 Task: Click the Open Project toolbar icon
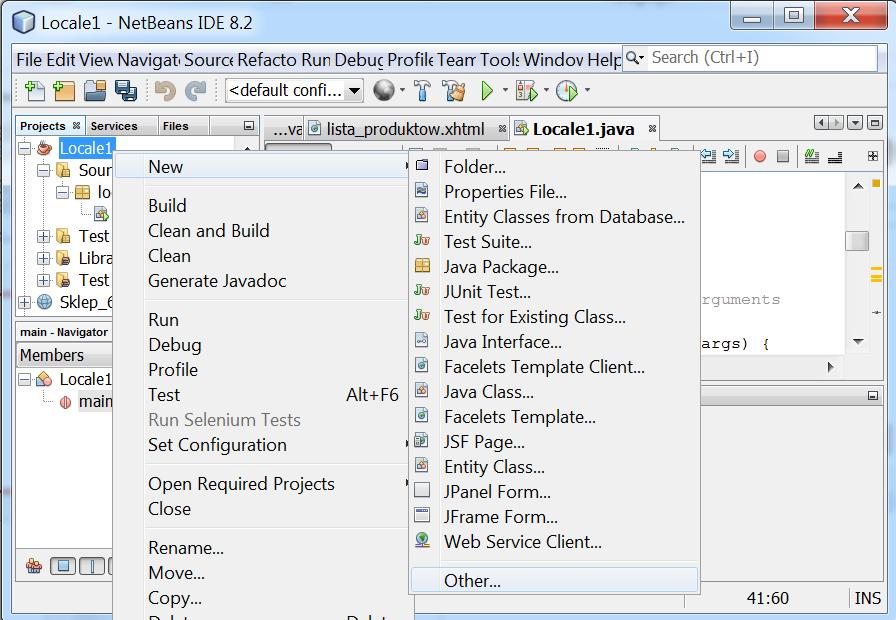[x=95, y=90]
